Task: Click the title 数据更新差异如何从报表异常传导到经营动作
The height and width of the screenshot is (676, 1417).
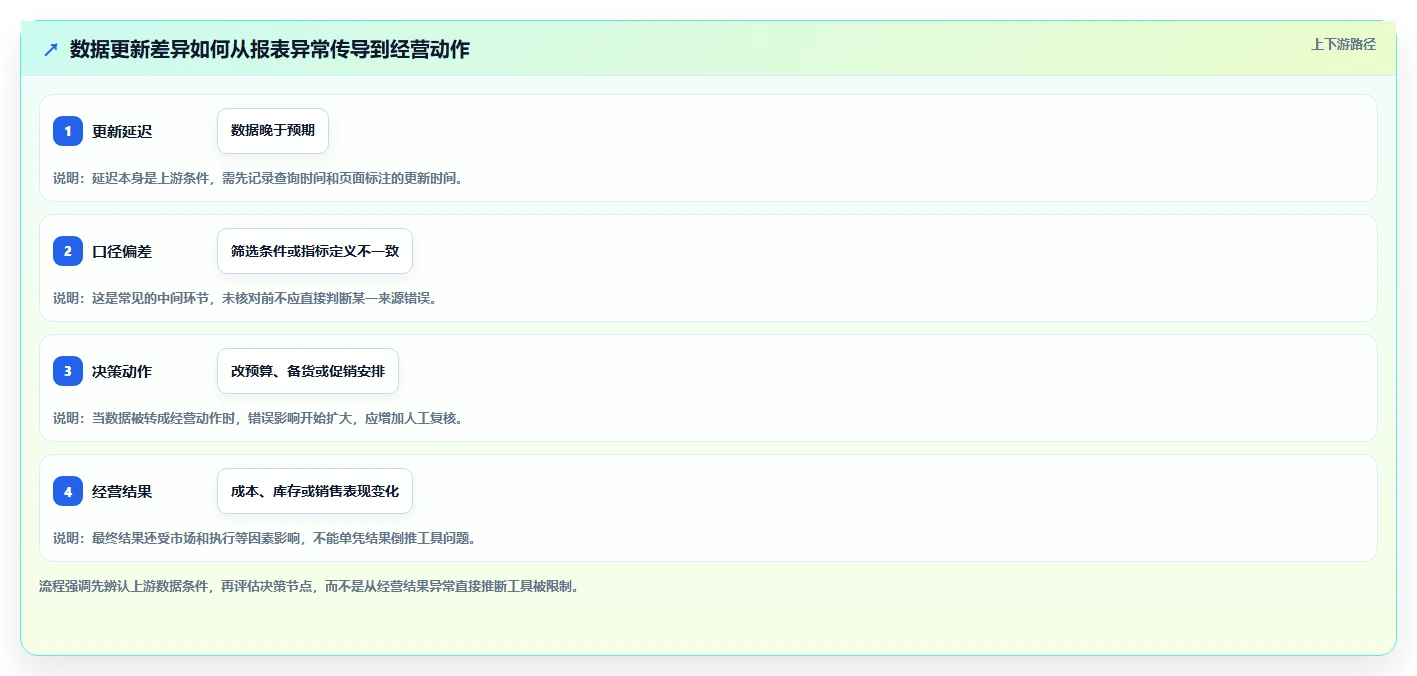Action: tap(269, 49)
